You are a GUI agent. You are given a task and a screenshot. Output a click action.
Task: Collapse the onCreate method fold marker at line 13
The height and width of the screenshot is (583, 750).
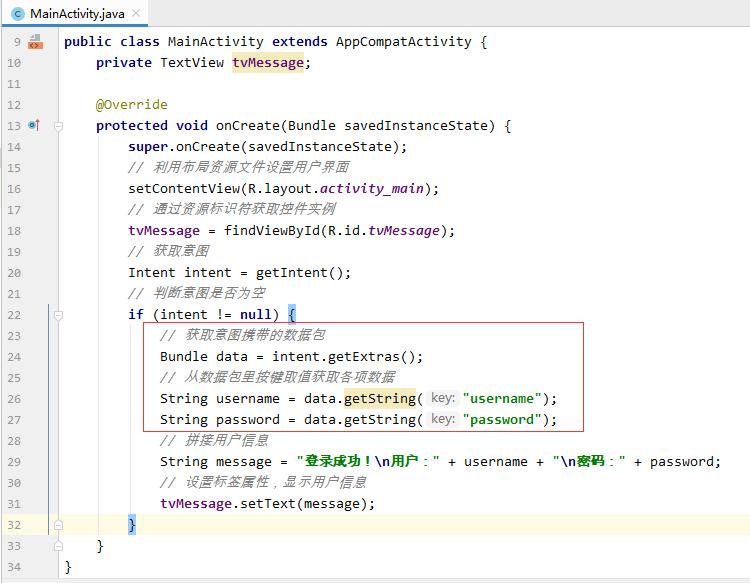[x=58, y=126]
